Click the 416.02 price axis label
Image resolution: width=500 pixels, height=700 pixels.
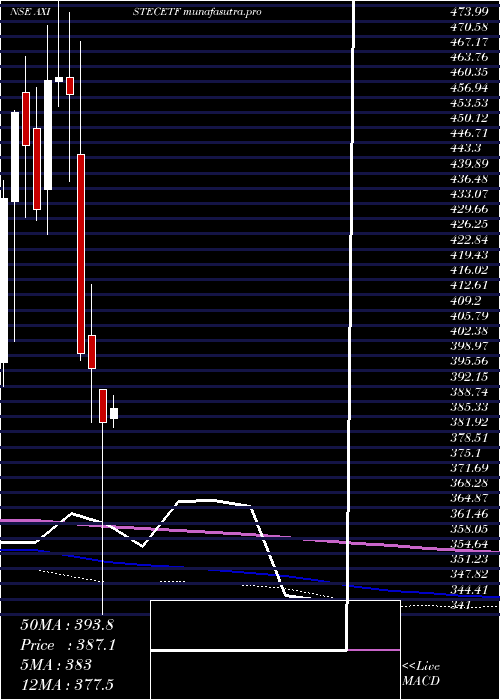click(468, 270)
